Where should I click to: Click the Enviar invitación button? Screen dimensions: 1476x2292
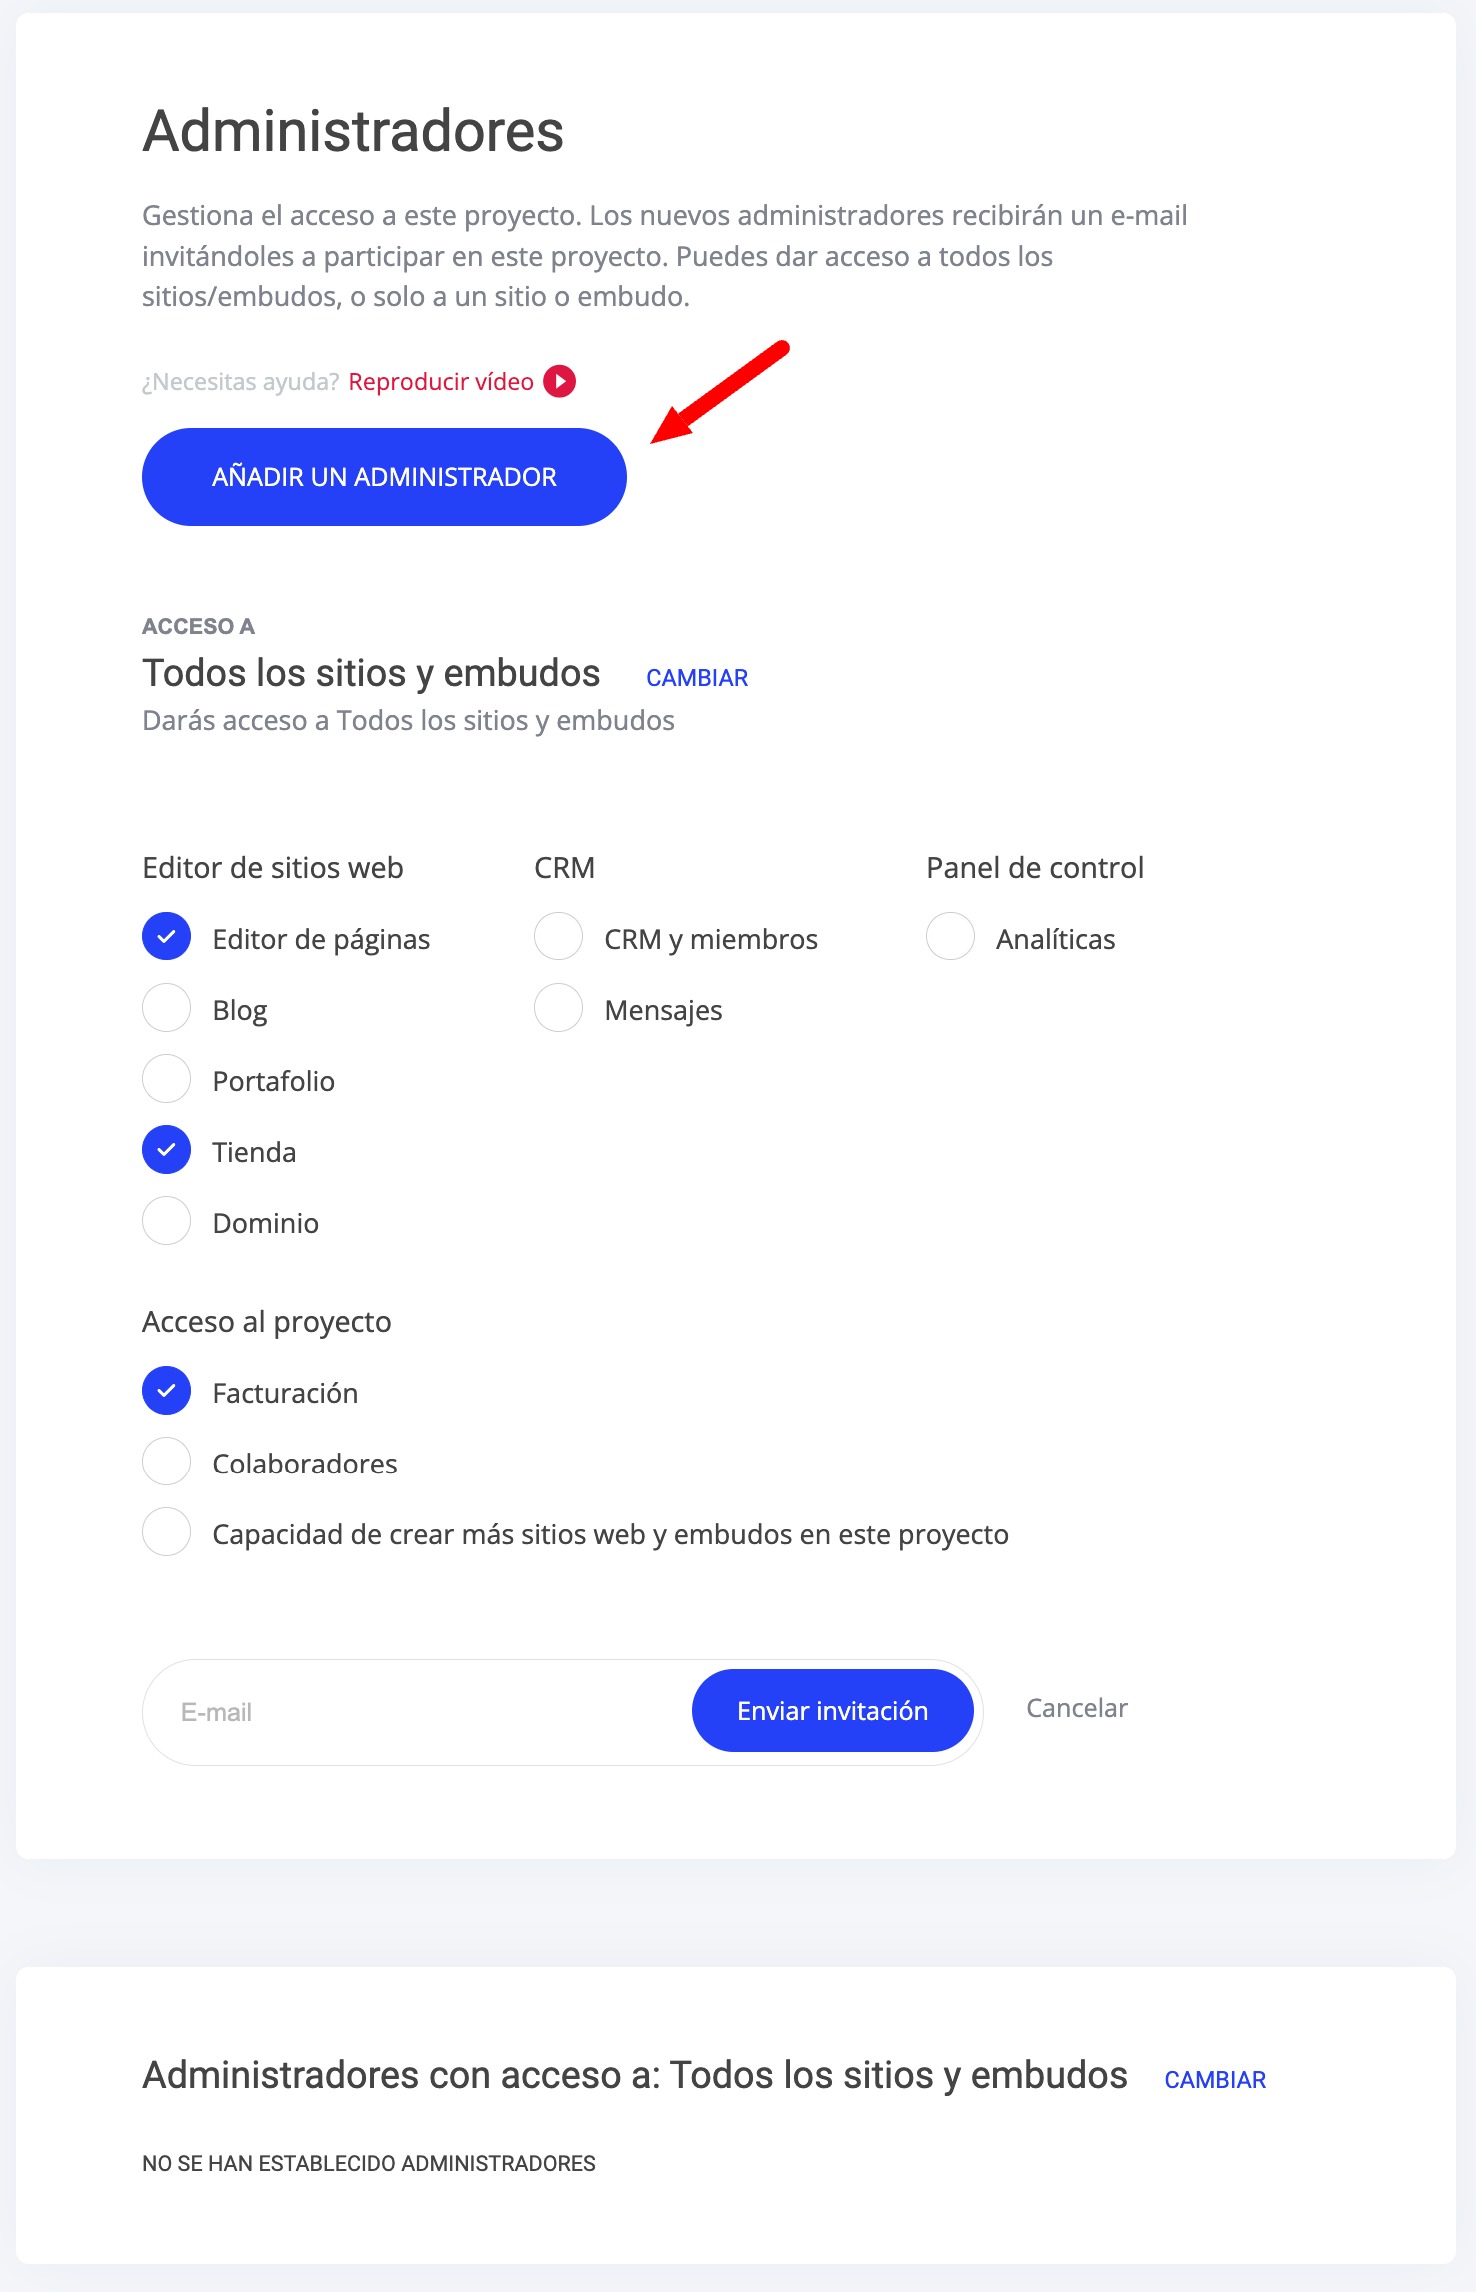[832, 1711]
